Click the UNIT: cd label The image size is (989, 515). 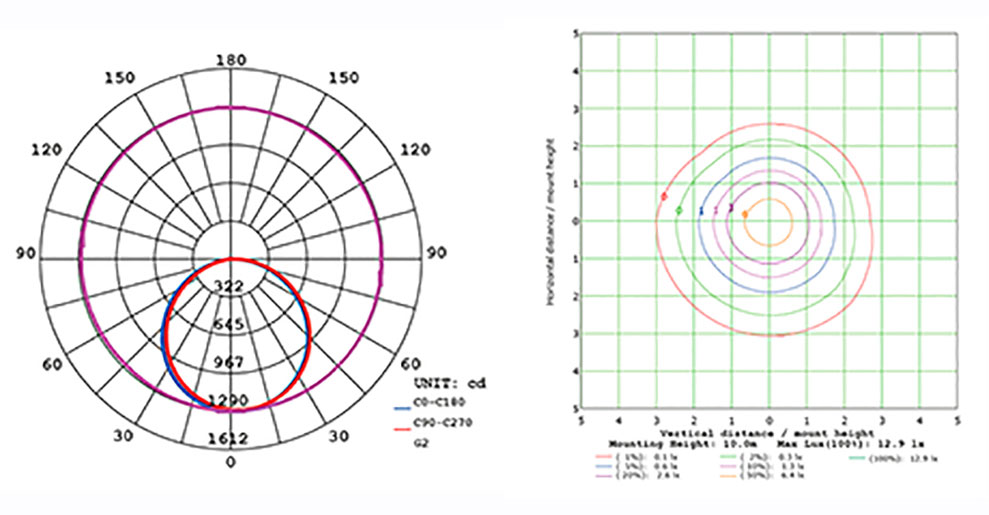point(451,383)
